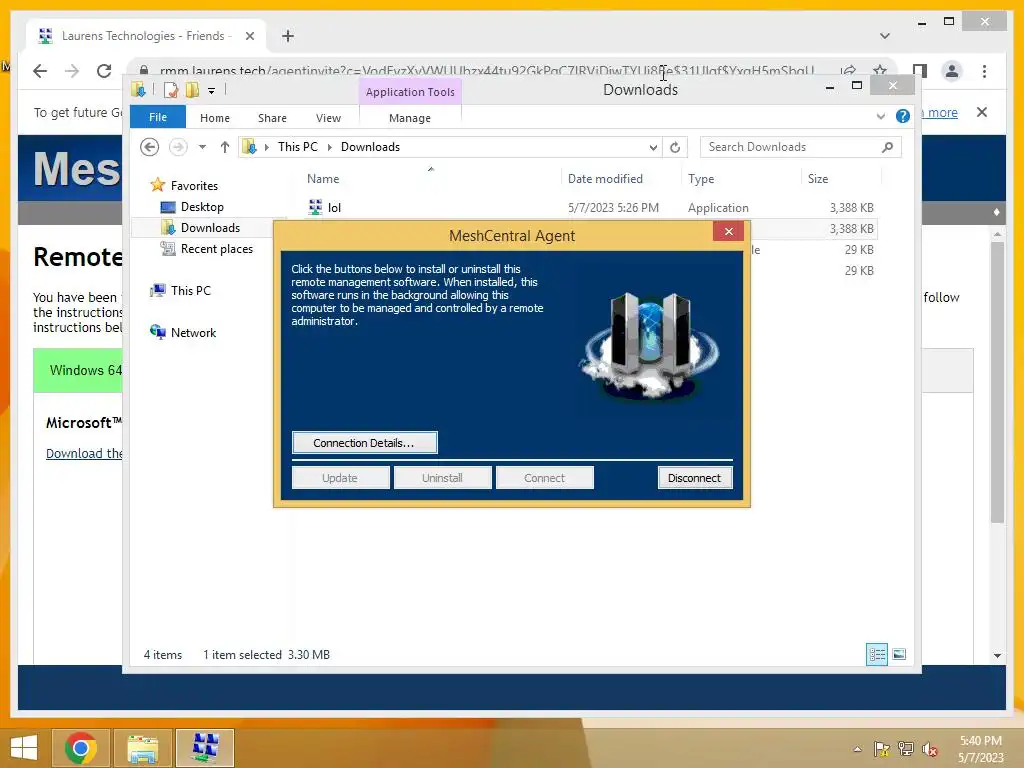1024x768 pixels.
Task: Open Chrome side panel icon
Action: [920, 71]
